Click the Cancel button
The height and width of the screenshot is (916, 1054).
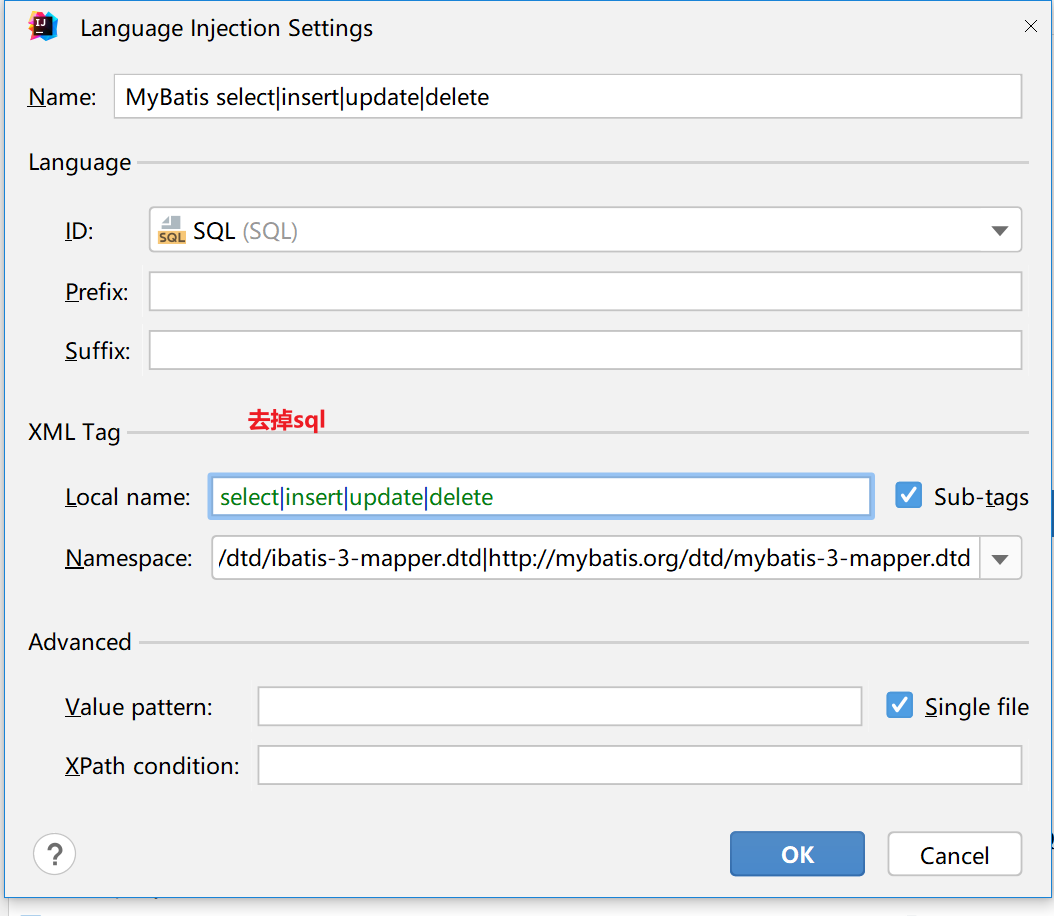pos(955,854)
